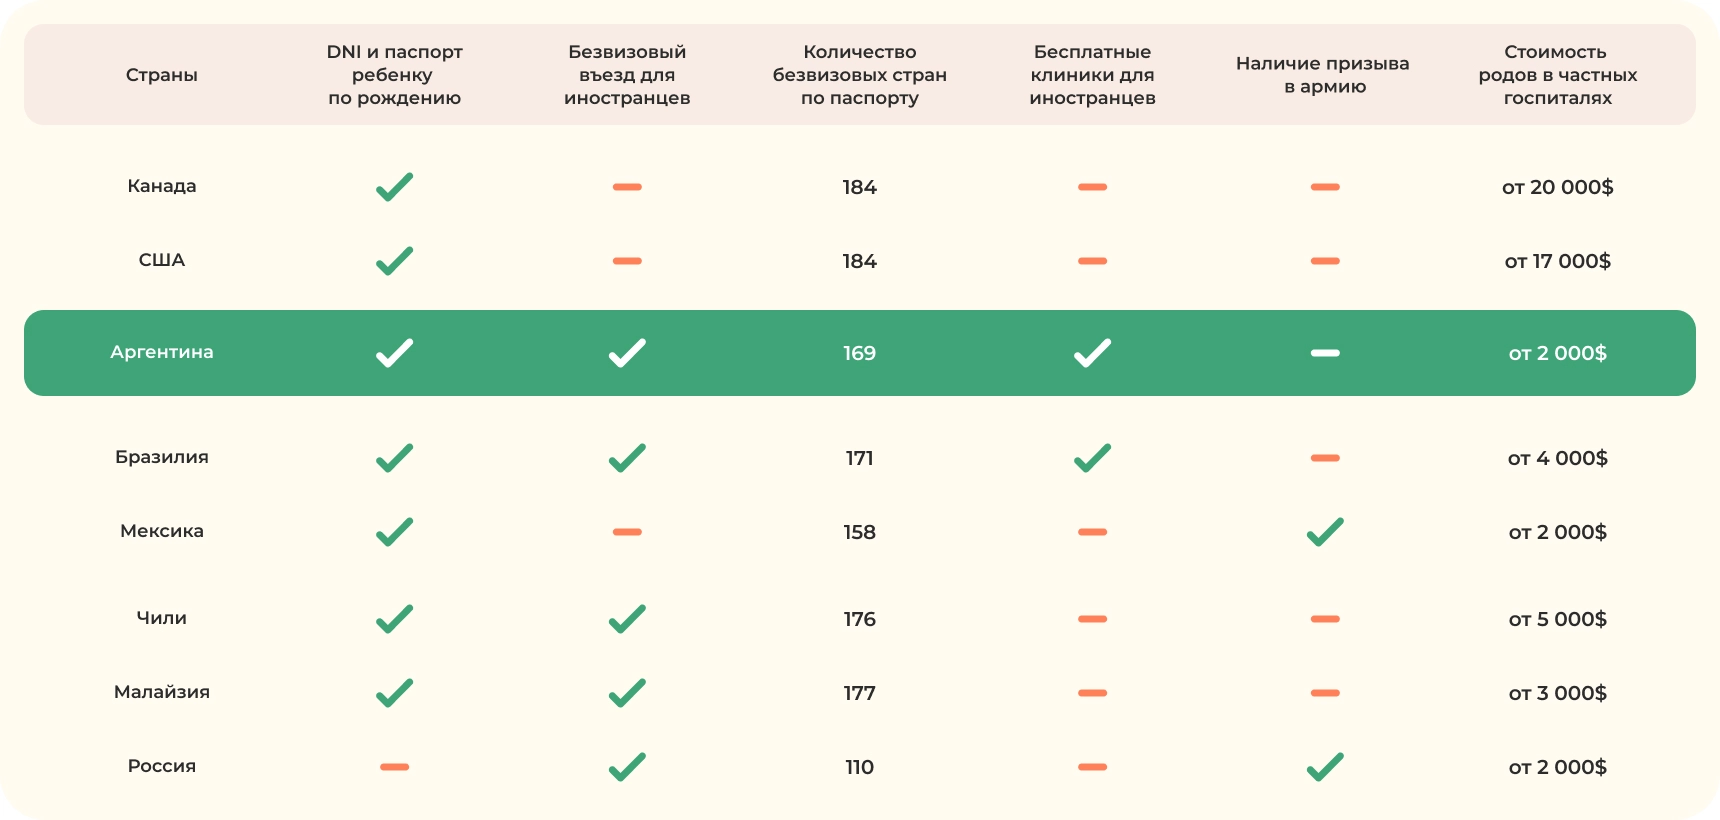1720x820 pixels.
Task: Click Мексика's checkmark under Наличие призыва в армию
Action: pos(1325,532)
